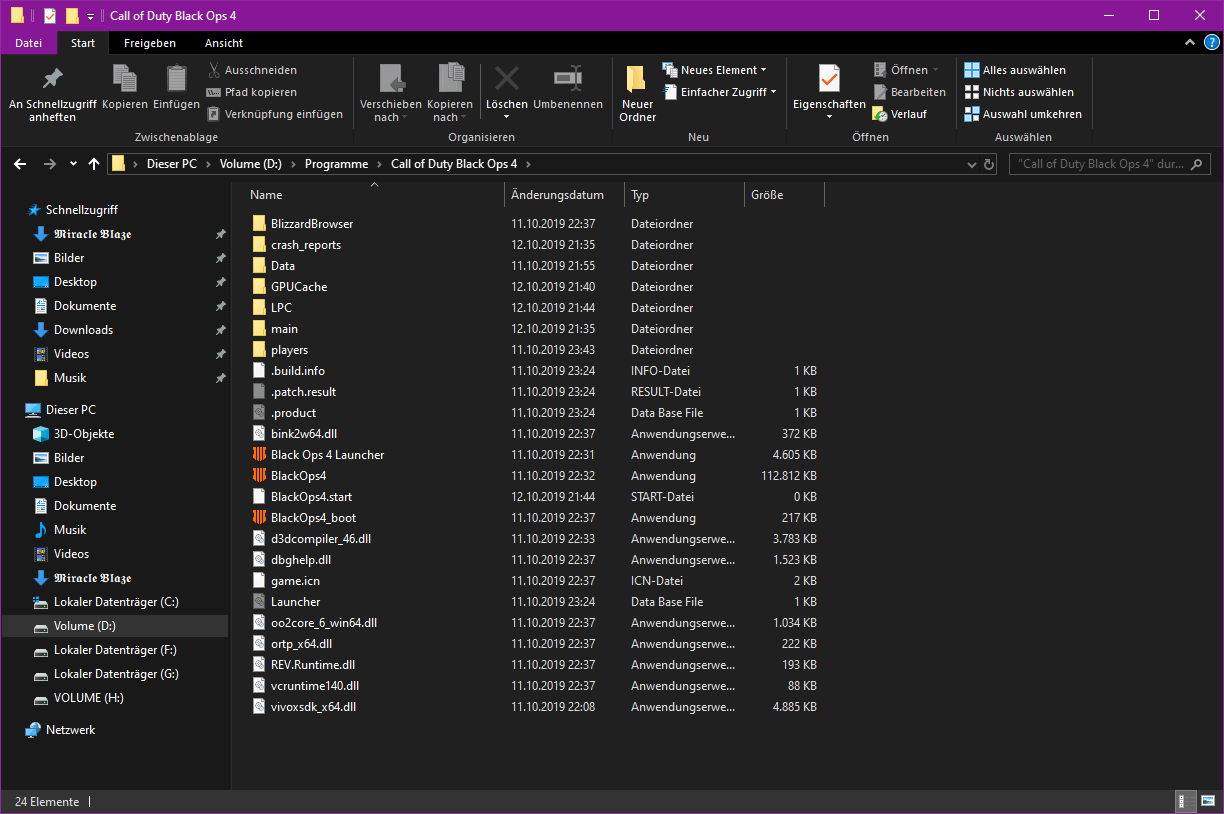This screenshot has height=814, width=1224.
Task: Select the .build.info file
Action: point(297,371)
